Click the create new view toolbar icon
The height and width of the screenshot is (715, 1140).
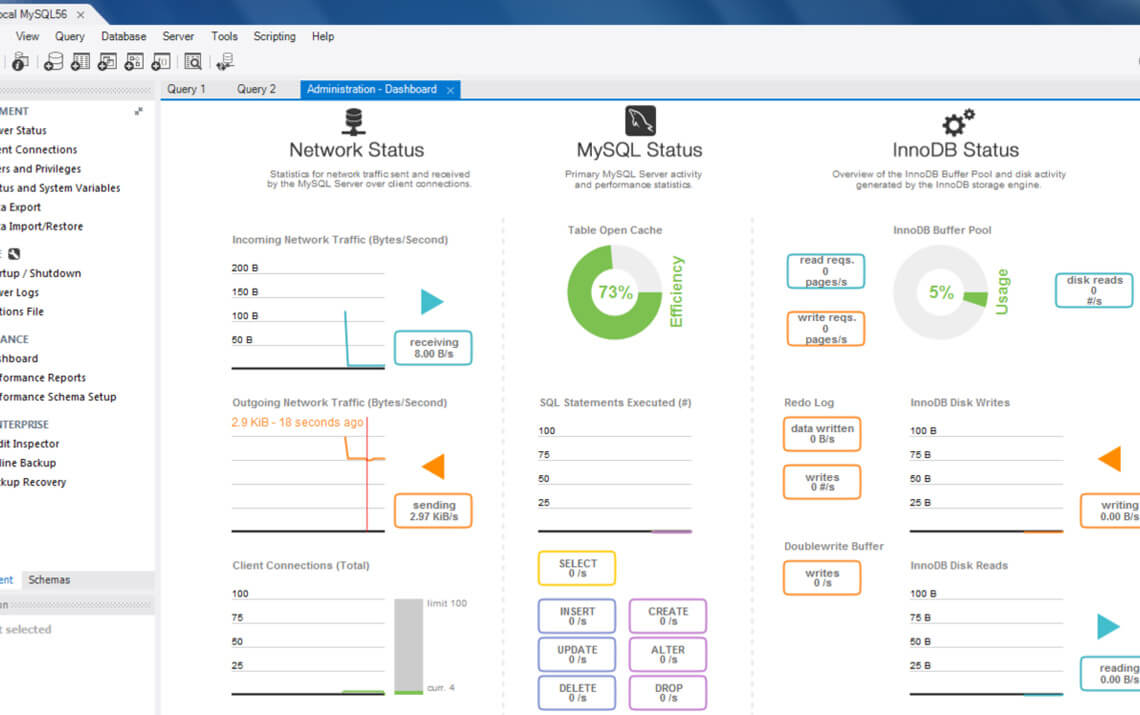coord(107,62)
